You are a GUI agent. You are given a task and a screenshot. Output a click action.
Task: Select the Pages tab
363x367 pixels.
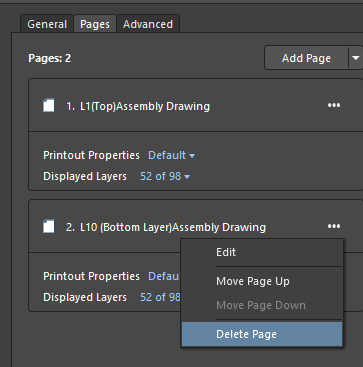(x=95, y=24)
